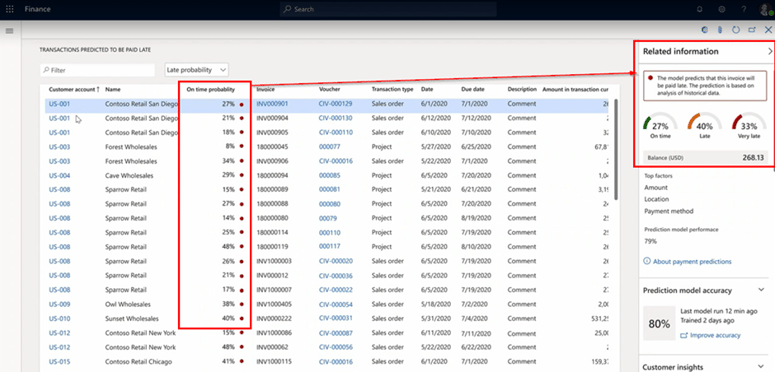The height and width of the screenshot is (372, 775).
Task: Open About payment predictions link
Action: (692, 261)
